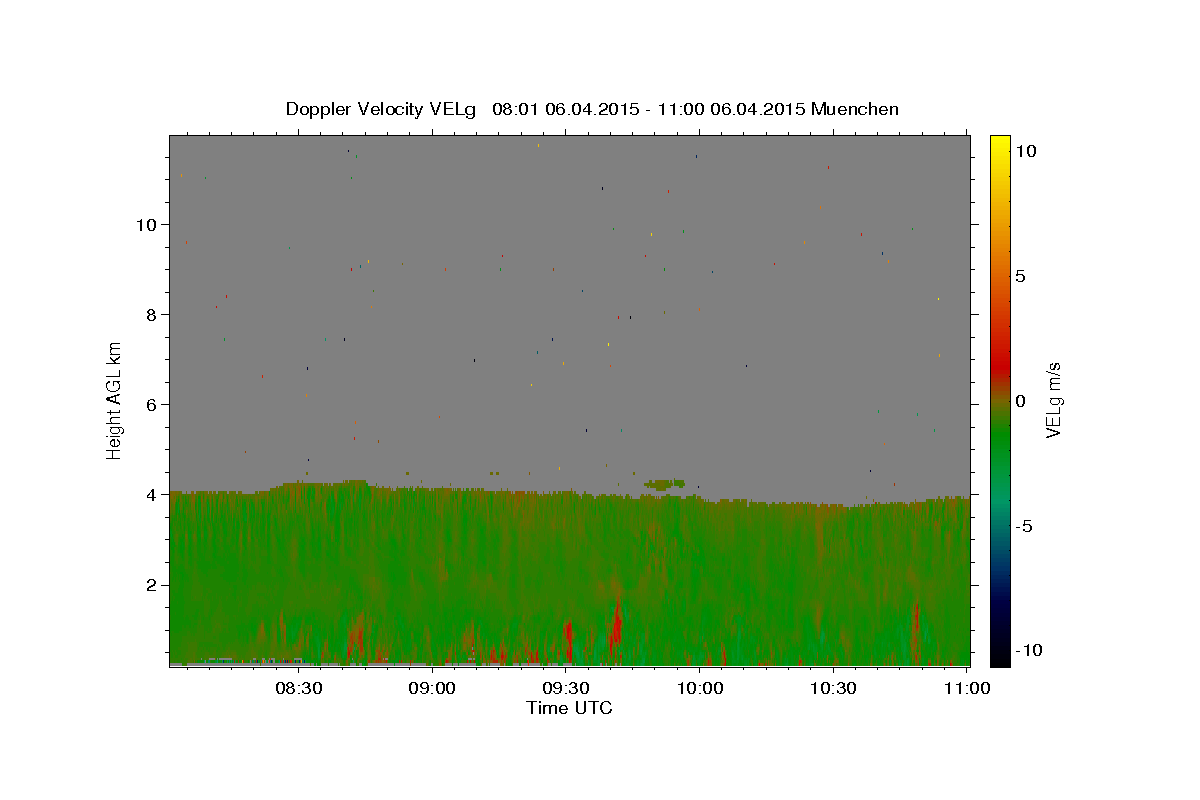The height and width of the screenshot is (800, 1200).
Task: Click the height axis label '6'
Action: pos(154,404)
